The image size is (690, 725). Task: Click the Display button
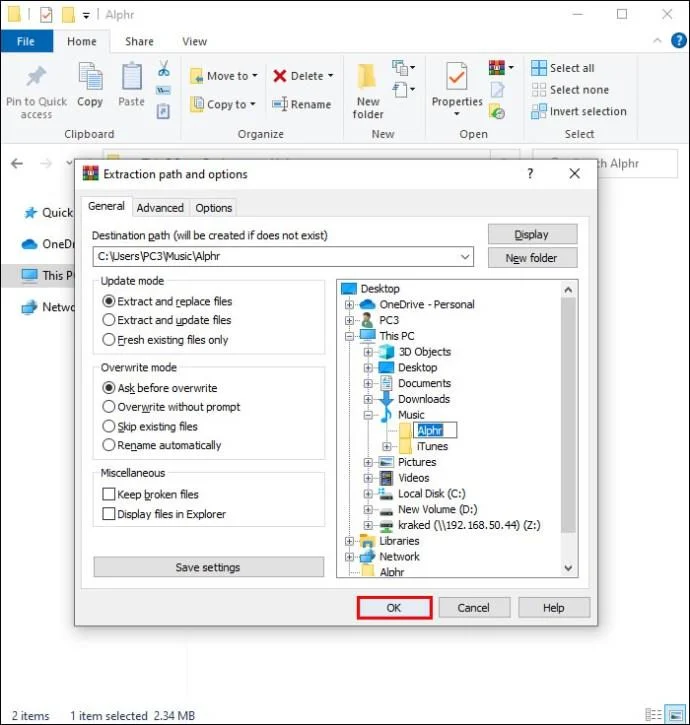(532, 234)
